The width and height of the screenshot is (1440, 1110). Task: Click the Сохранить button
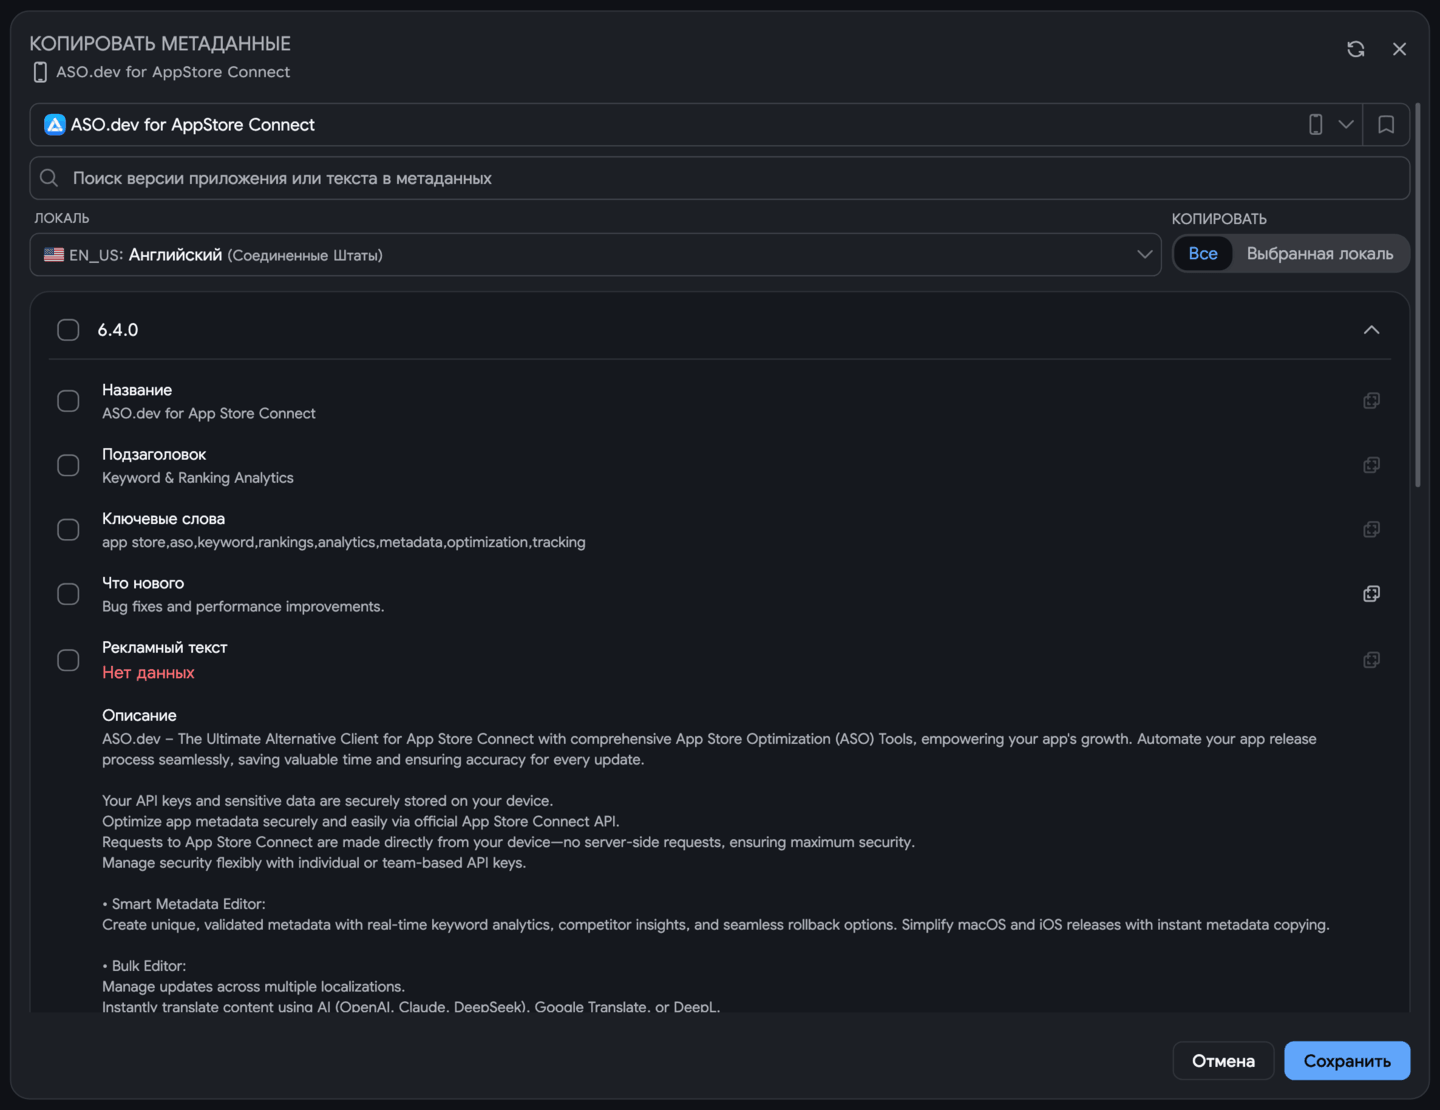pos(1347,1061)
